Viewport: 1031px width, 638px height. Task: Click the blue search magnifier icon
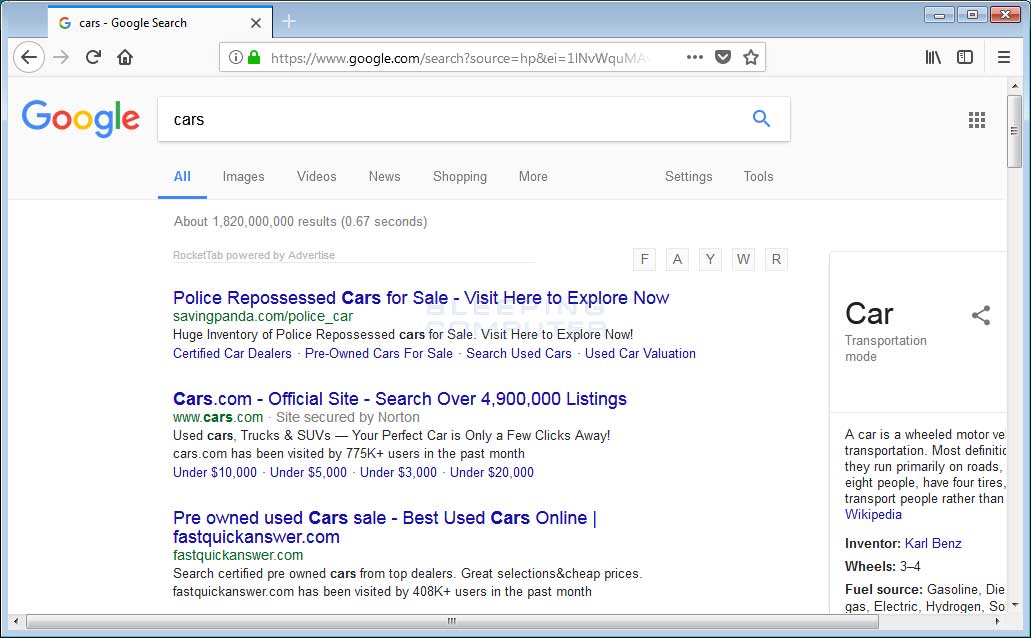point(761,119)
